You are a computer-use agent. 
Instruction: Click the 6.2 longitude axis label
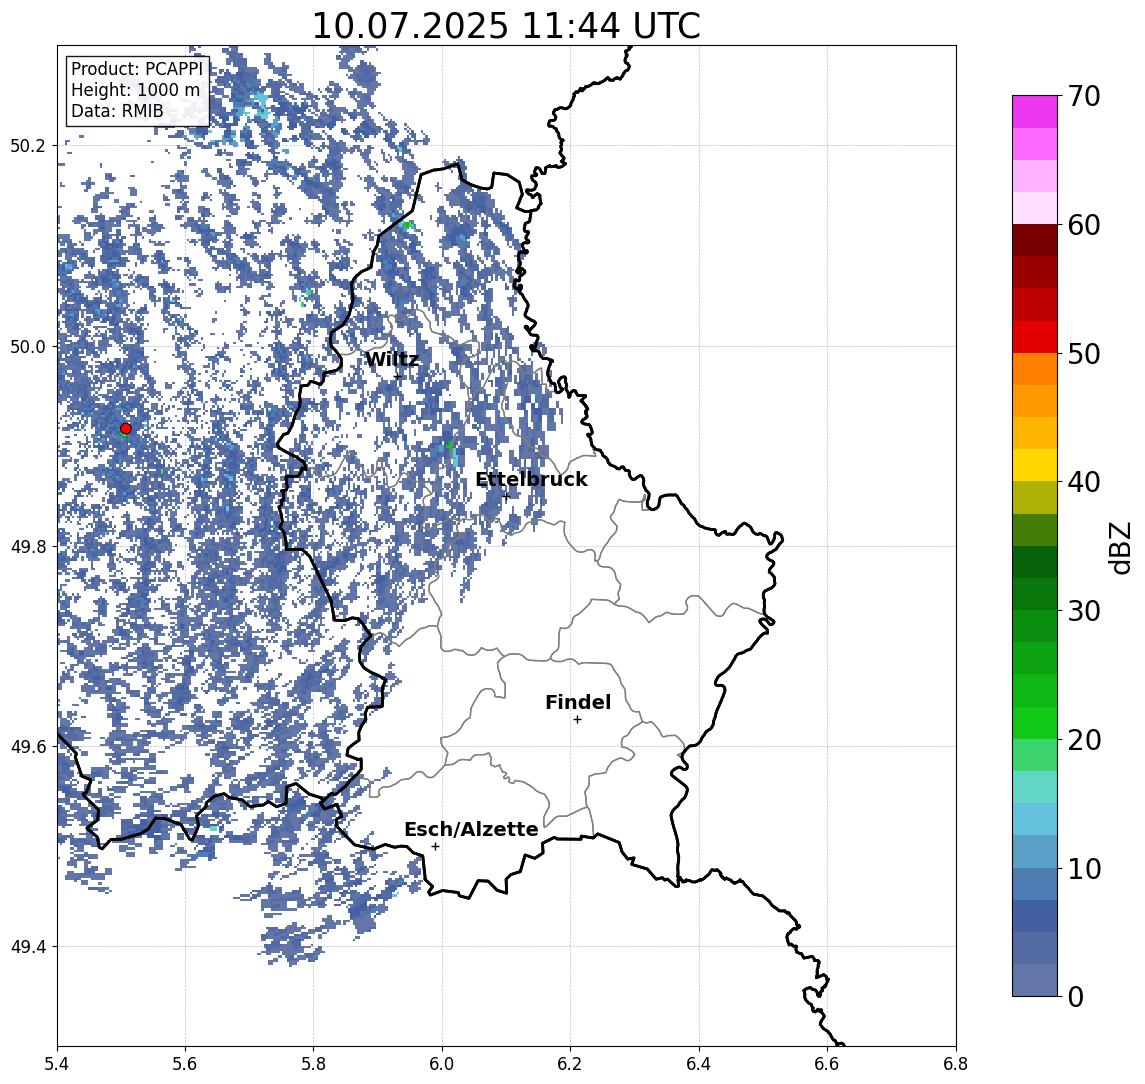click(x=570, y=1064)
